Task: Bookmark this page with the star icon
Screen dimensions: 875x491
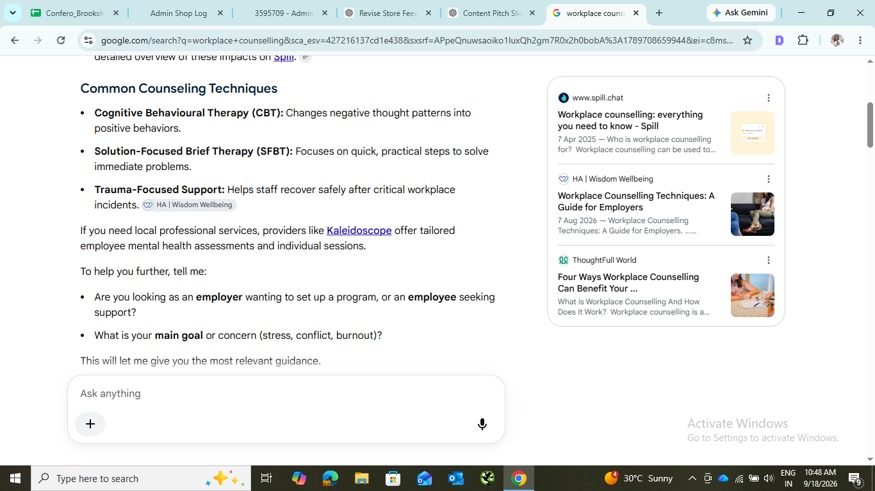Action: tap(747, 40)
